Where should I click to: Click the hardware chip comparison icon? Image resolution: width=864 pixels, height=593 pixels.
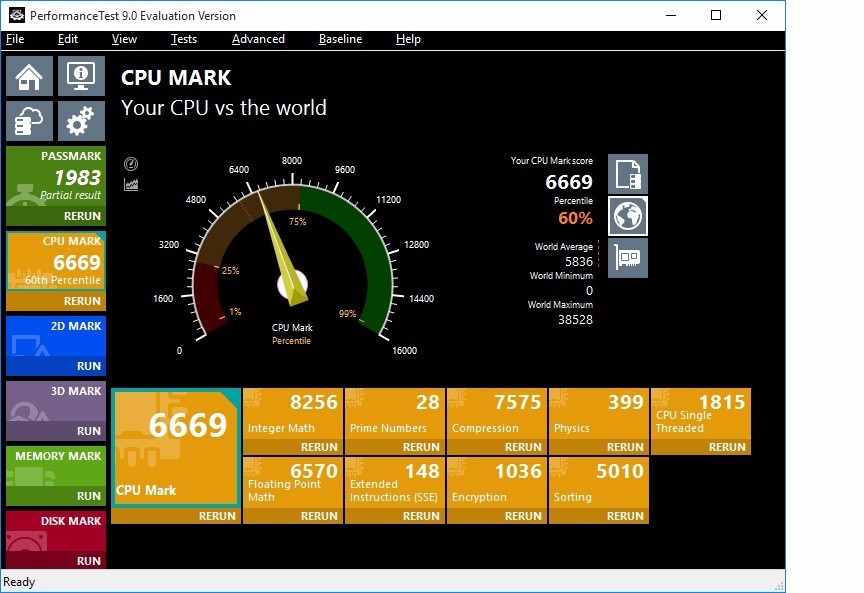pos(628,258)
